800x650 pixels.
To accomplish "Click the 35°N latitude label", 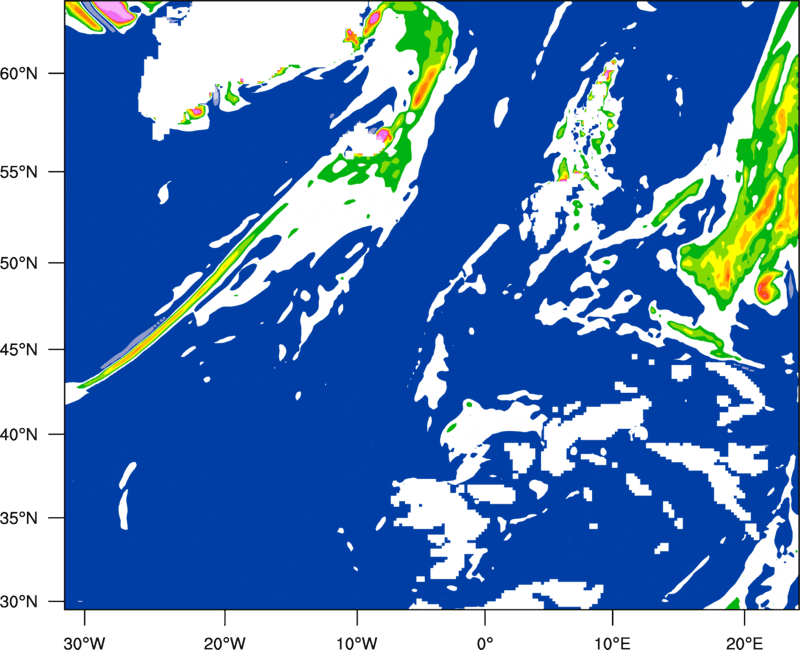I will tap(19, 518).
